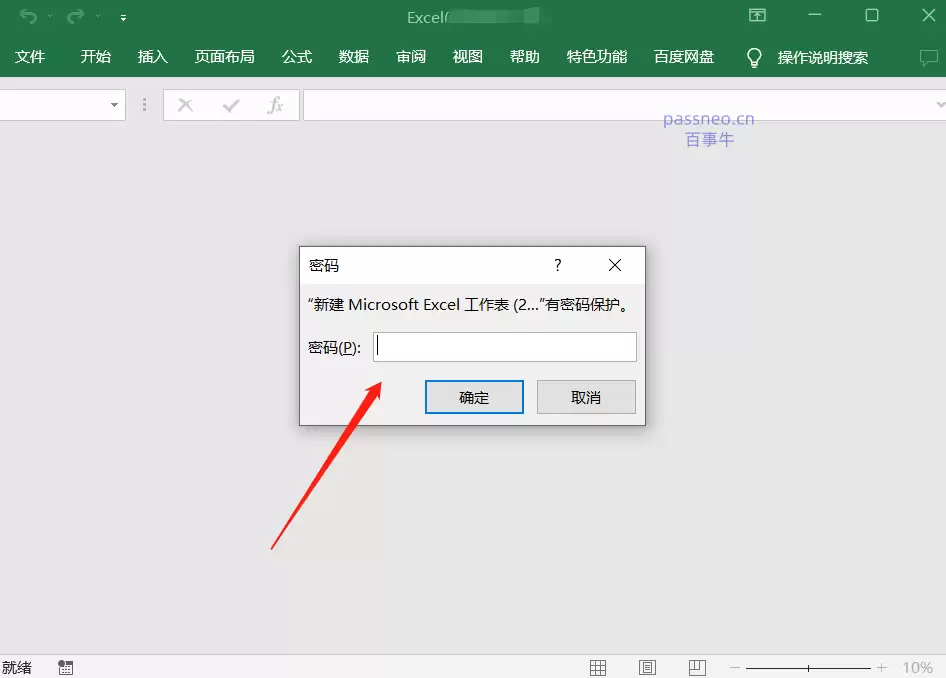Open Normal view from the status bar
Screen dimensions: 946x678
(x=598, y=667)
